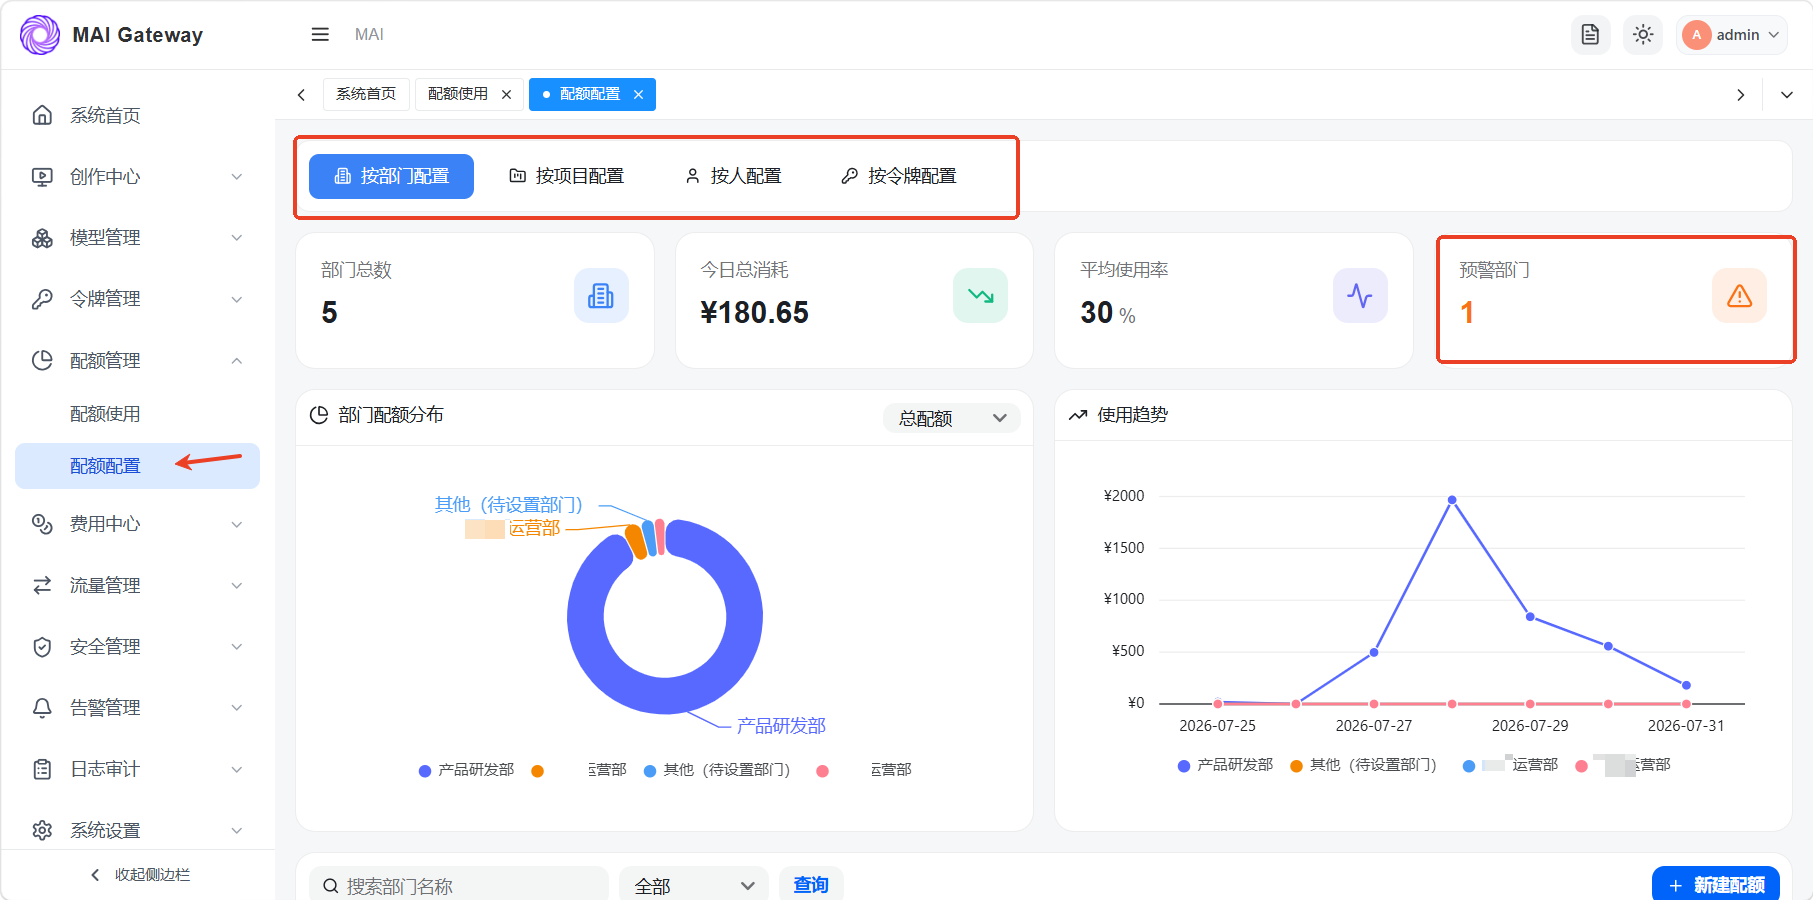Click 收起侧边栏 to collapse the sidebar

click(x=140, y=875)
